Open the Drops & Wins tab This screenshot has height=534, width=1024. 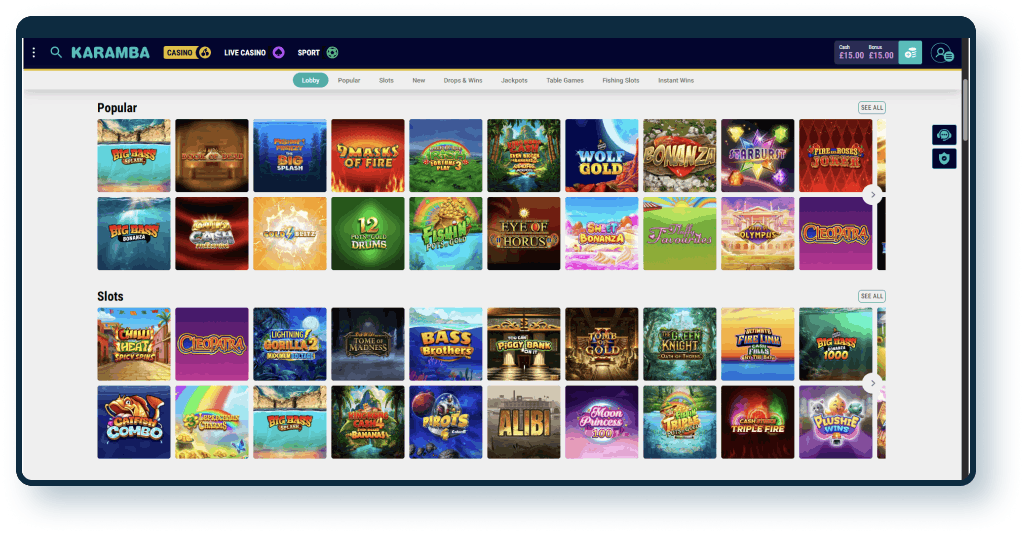coord(462,80)
